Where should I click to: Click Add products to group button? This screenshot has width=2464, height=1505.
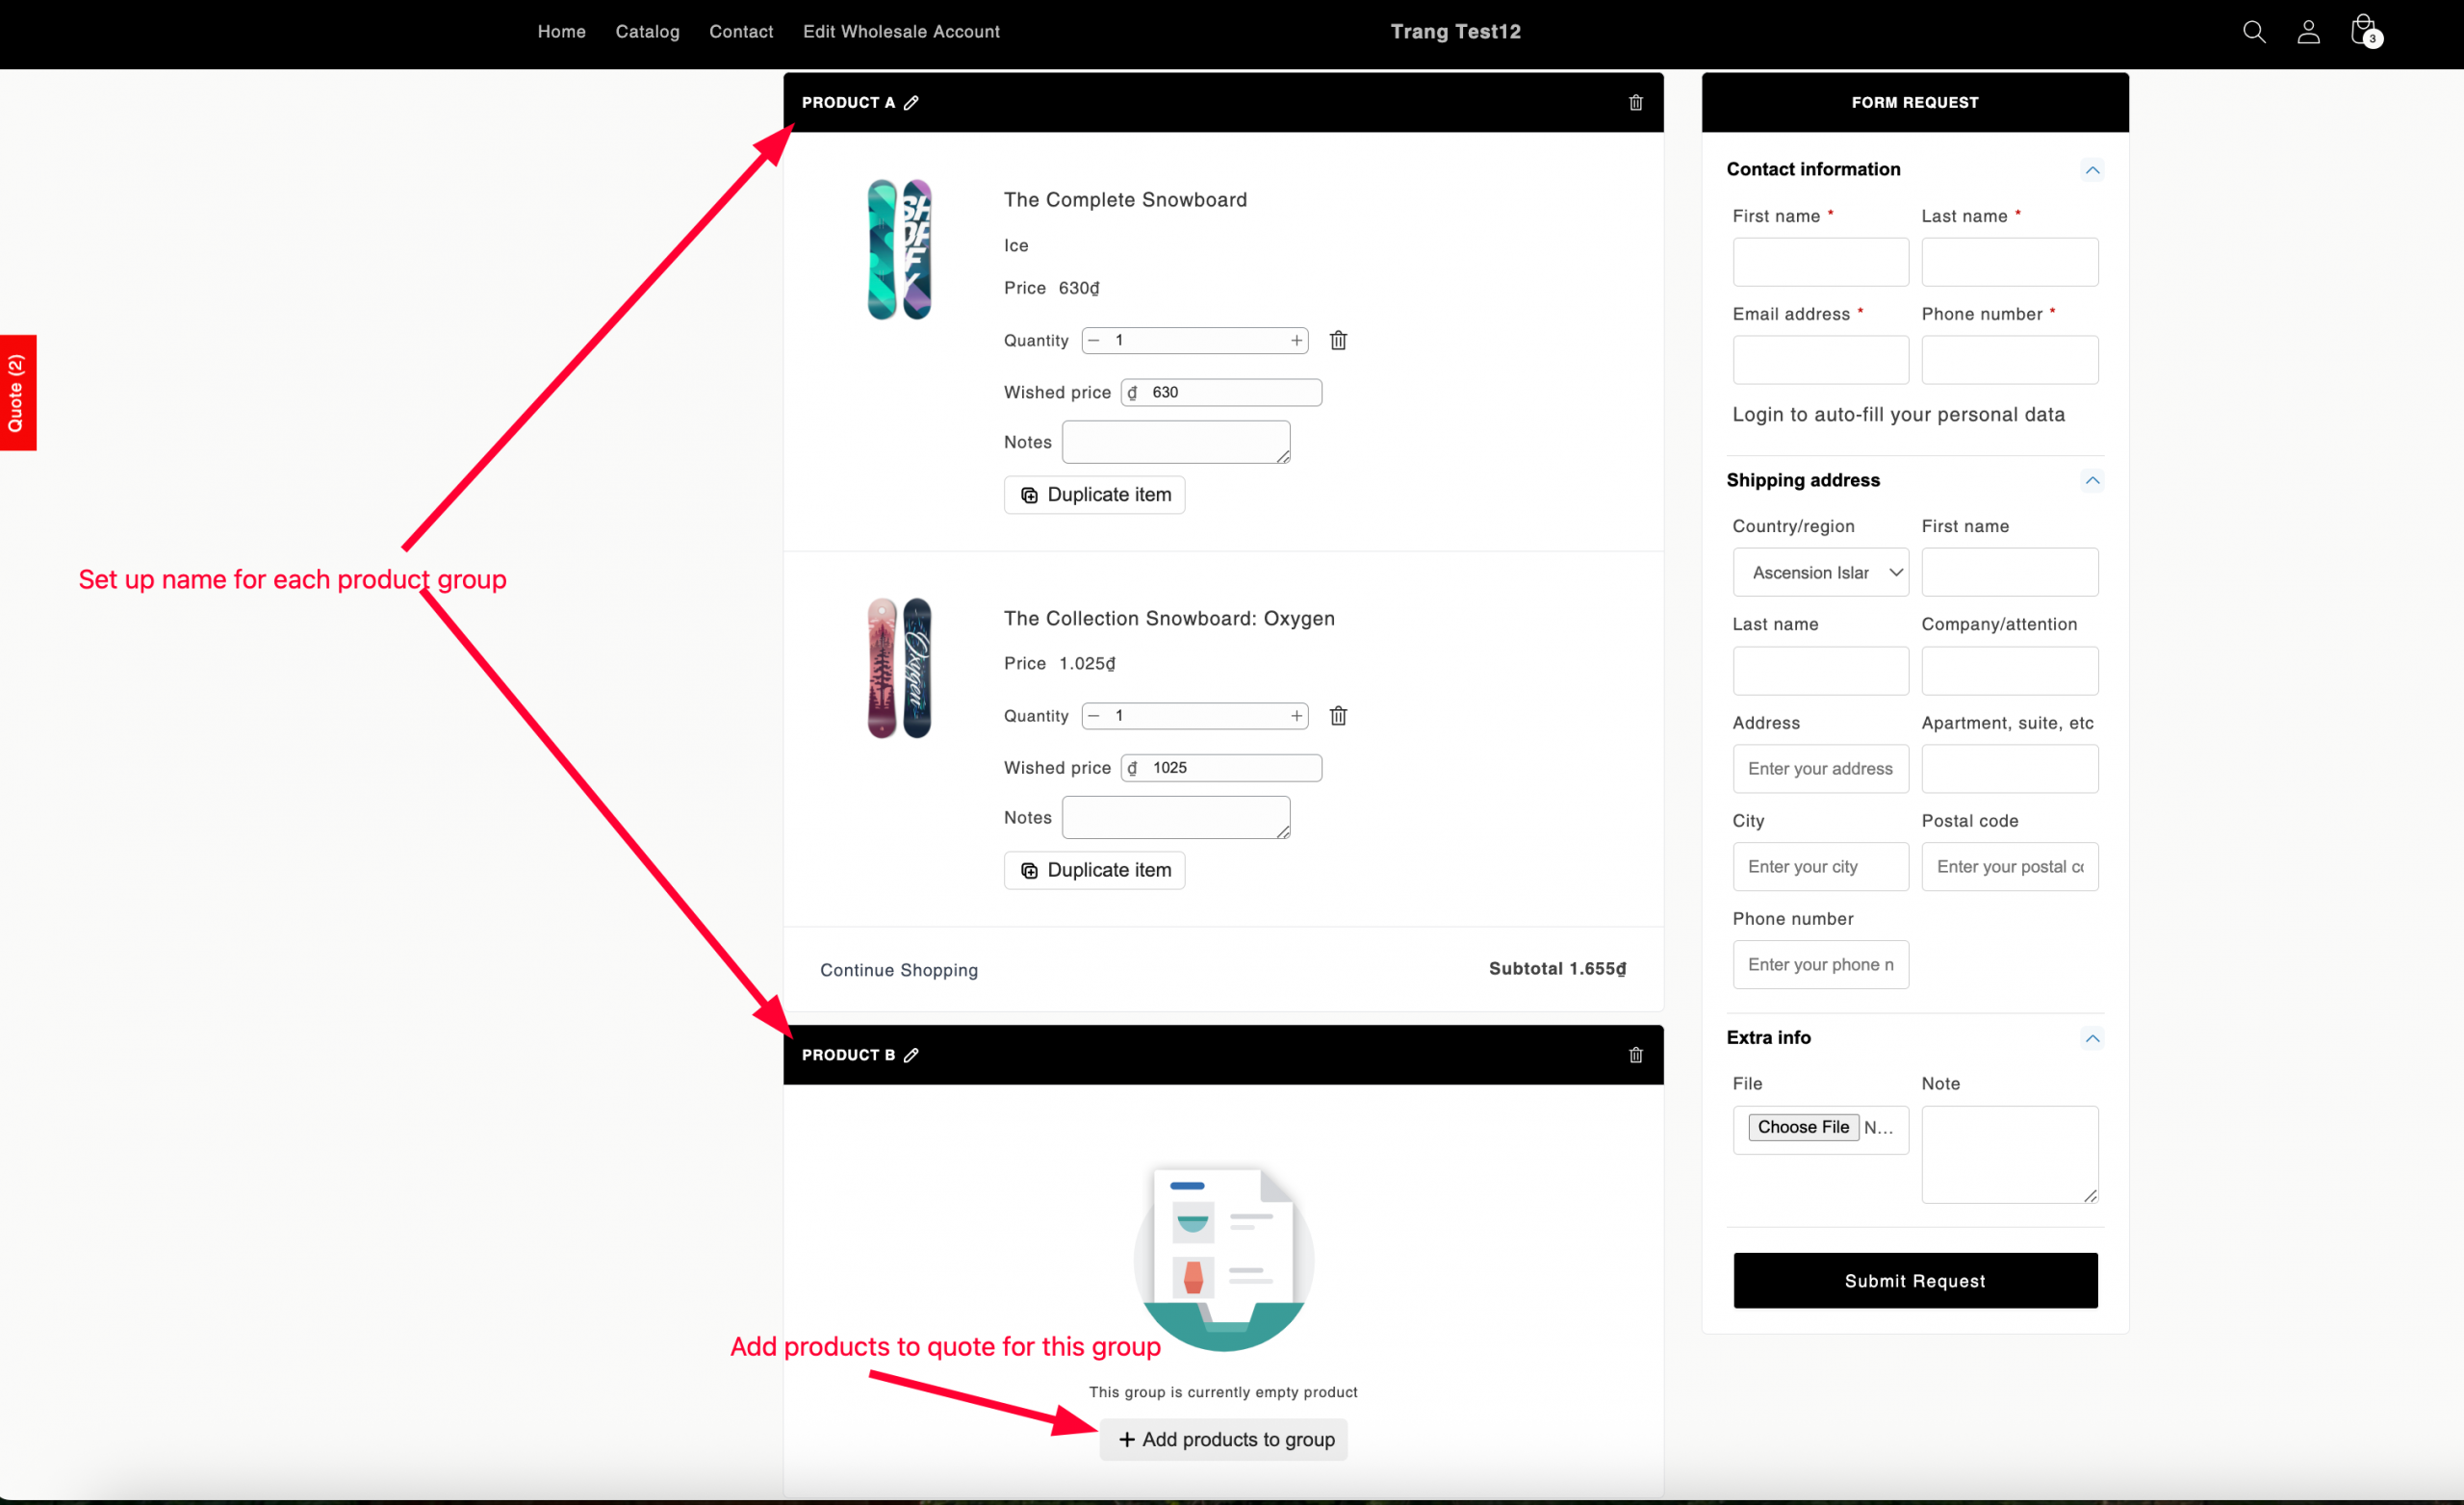click(x=1224, y=1440)
